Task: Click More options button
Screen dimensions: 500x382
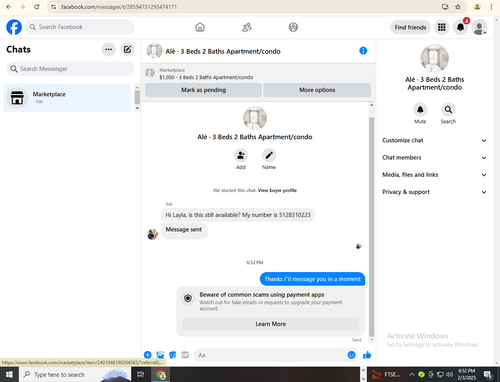Action: pos(317,90)
